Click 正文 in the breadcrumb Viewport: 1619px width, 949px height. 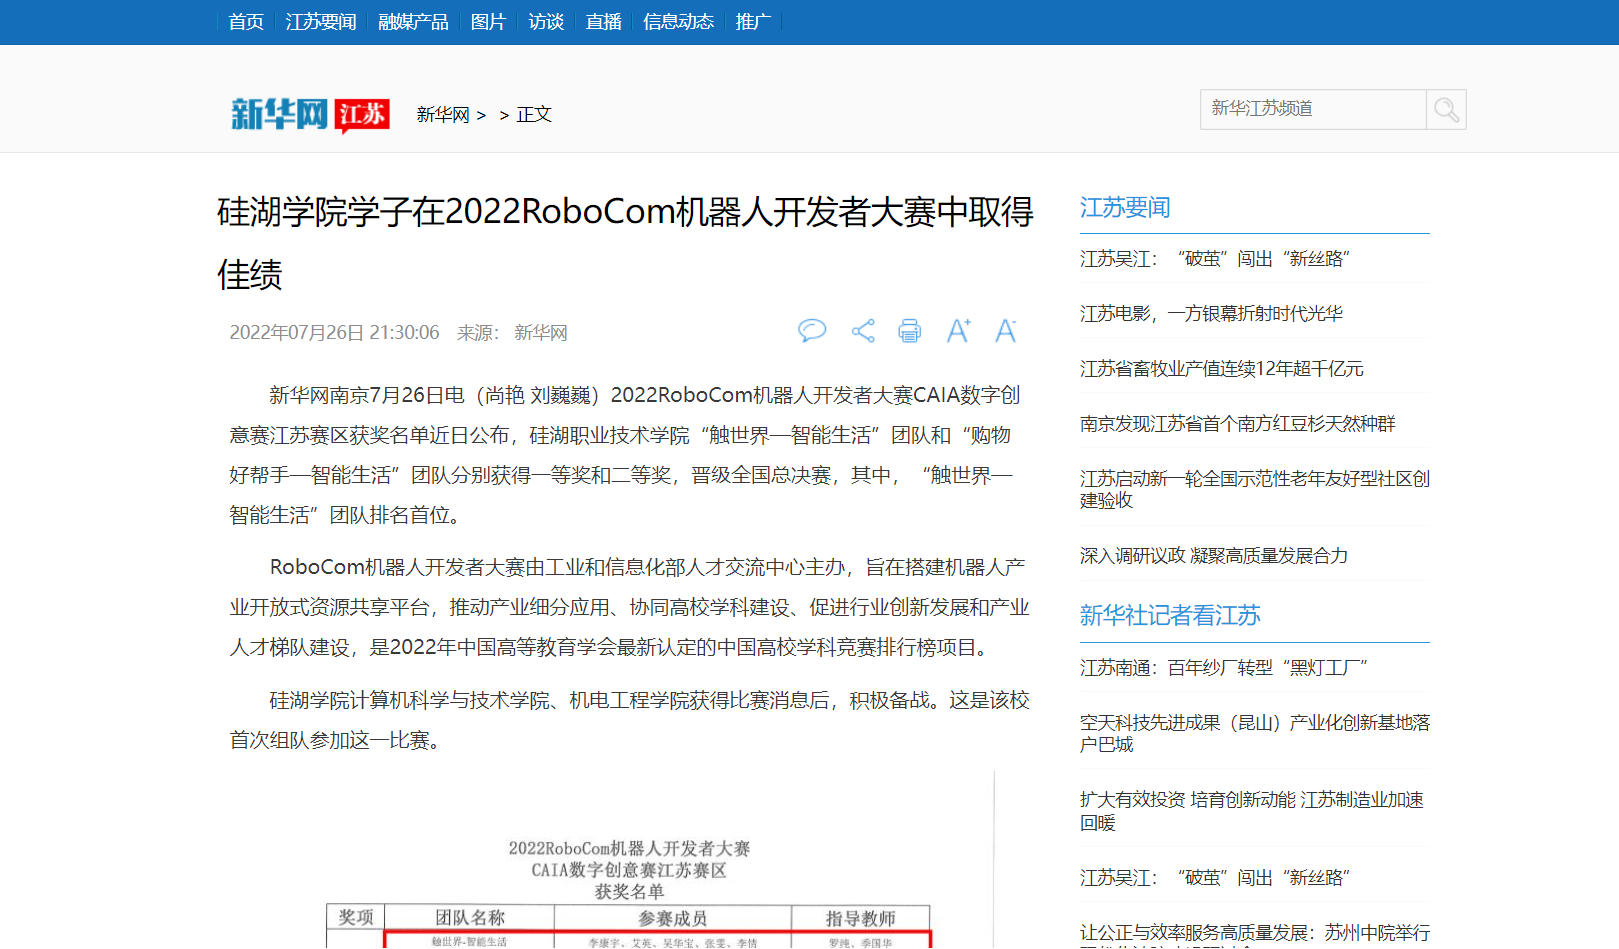click(534, 115)
